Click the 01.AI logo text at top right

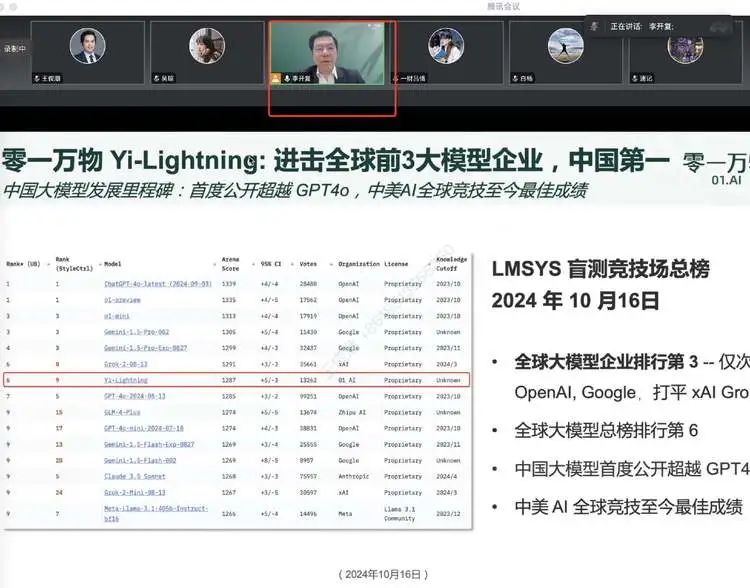click(x=726, y=180)
